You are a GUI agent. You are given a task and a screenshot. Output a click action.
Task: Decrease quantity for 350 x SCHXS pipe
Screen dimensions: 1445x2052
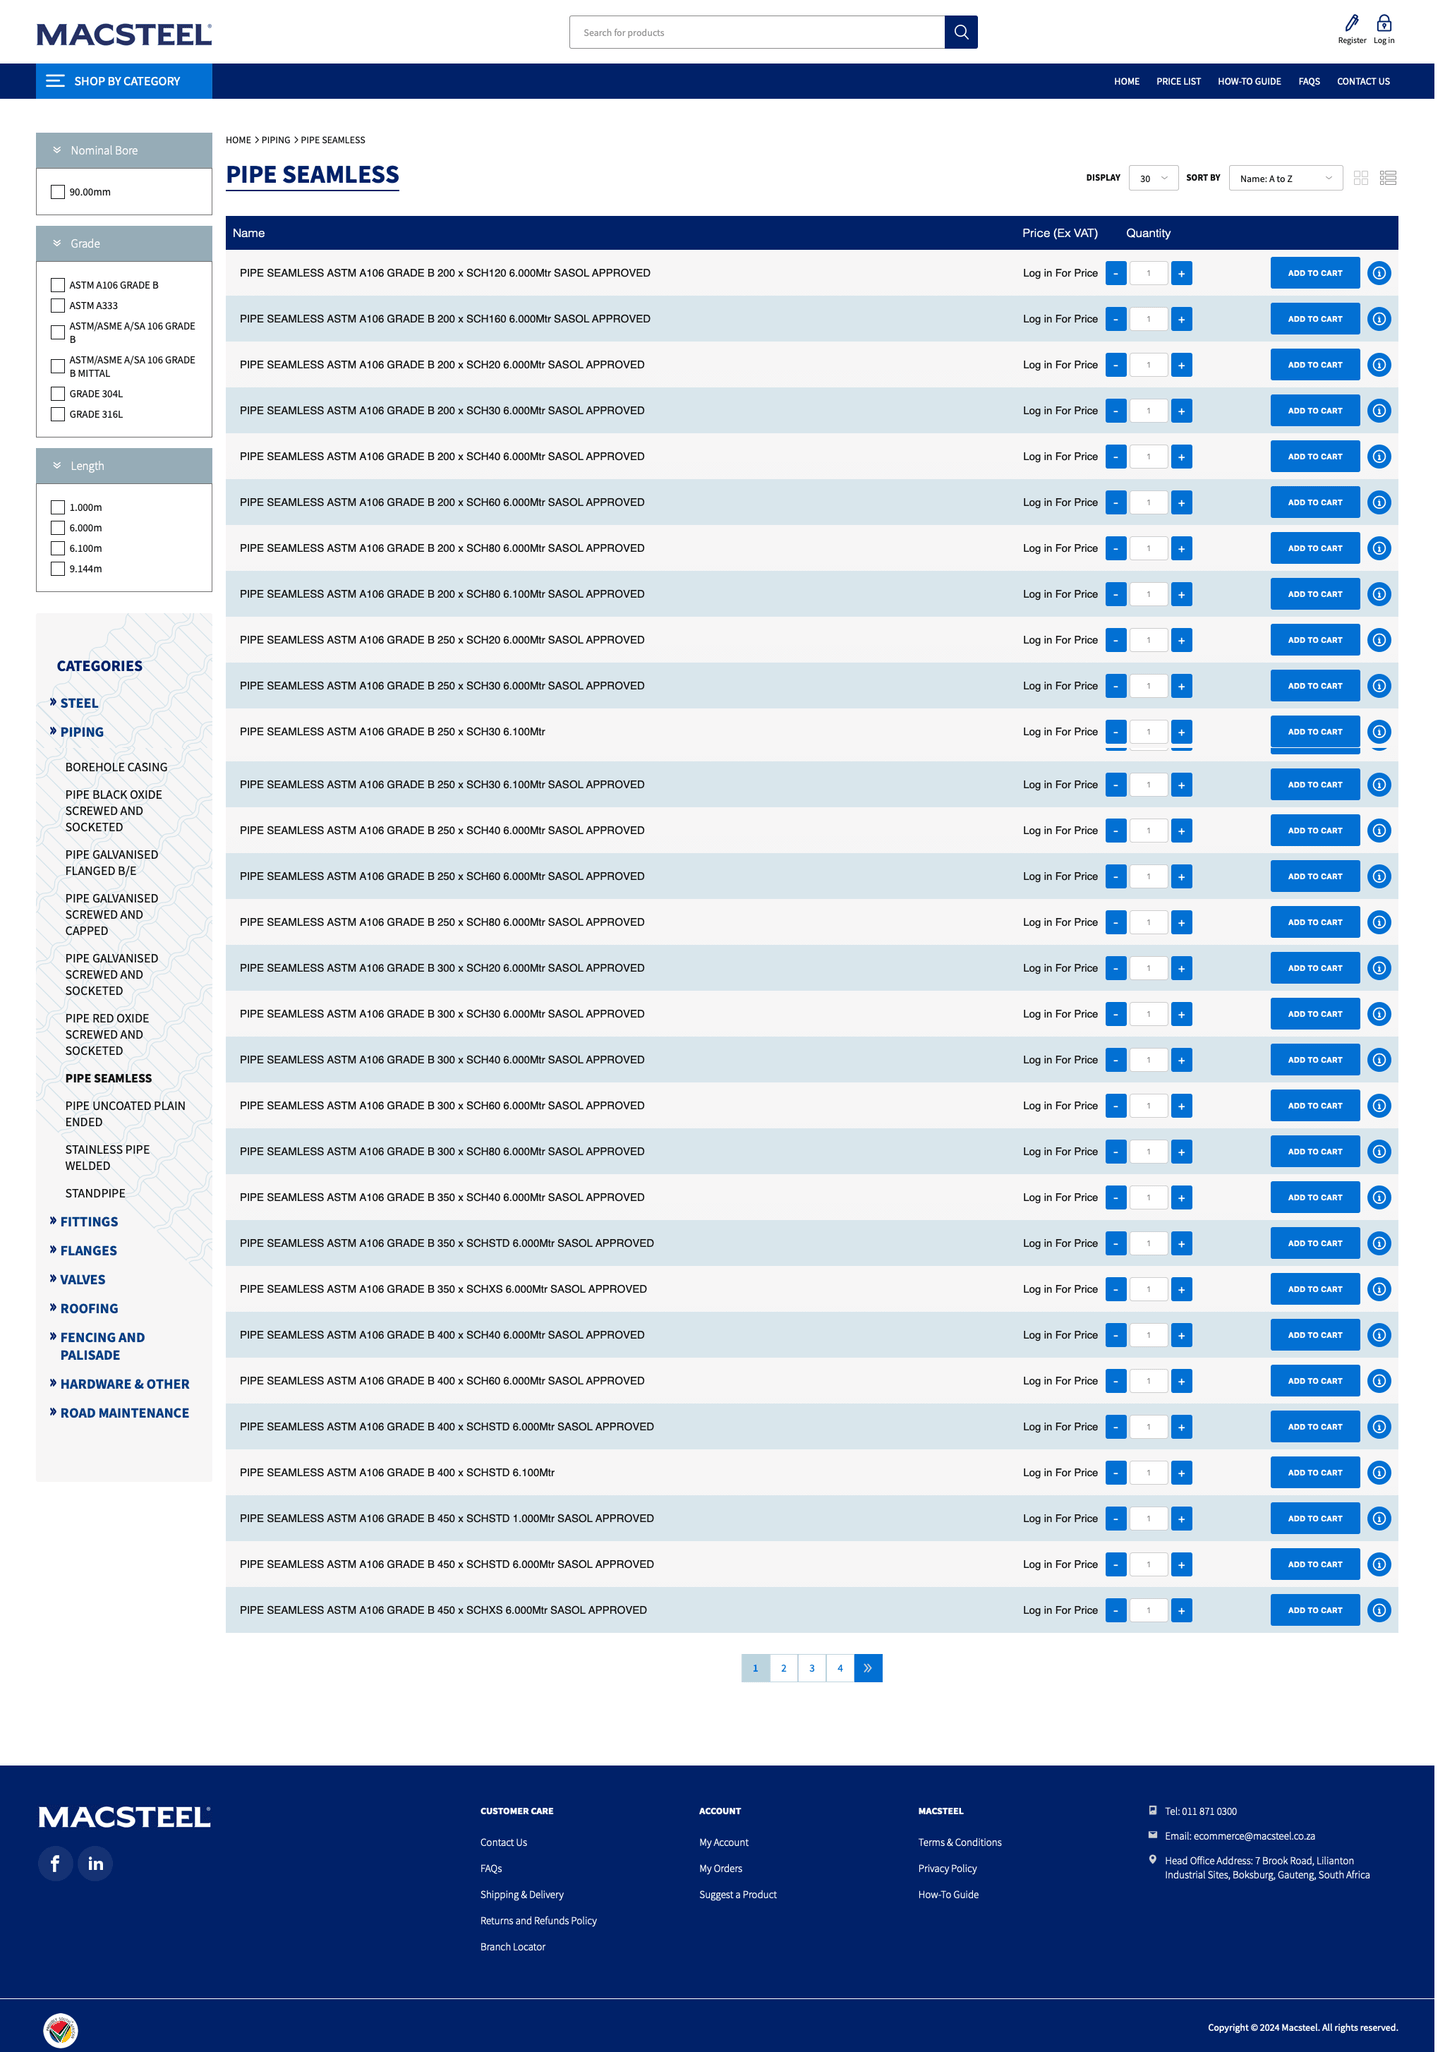[x=1116, y=1289]
